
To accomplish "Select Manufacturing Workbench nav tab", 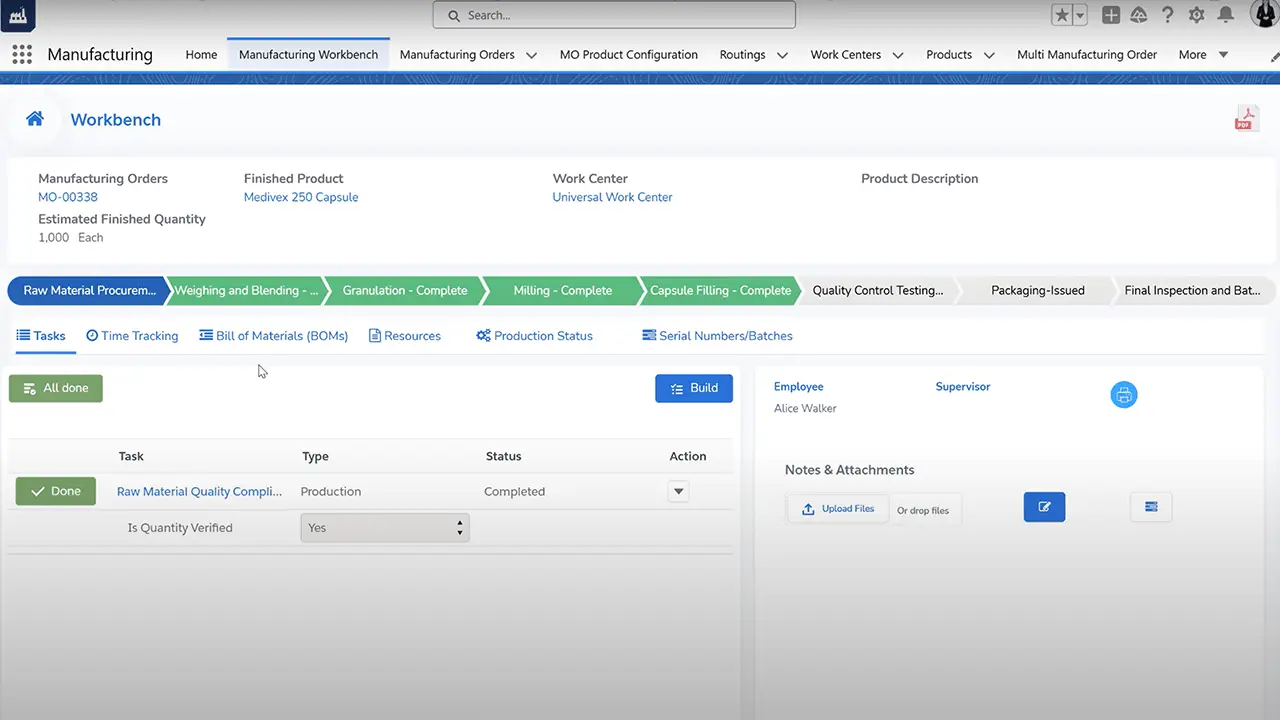I will point(308,55).
